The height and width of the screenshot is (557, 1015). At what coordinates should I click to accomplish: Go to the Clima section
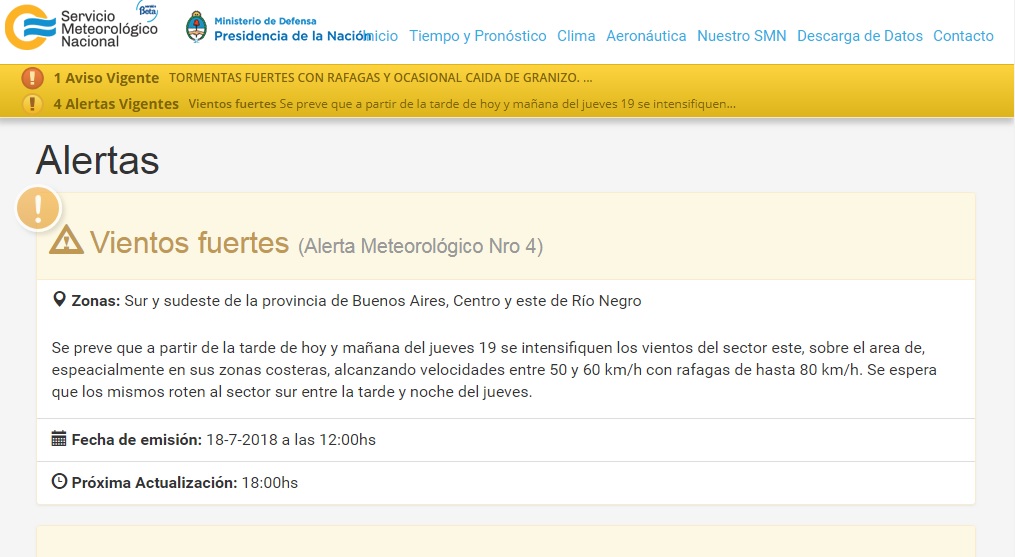576,36
